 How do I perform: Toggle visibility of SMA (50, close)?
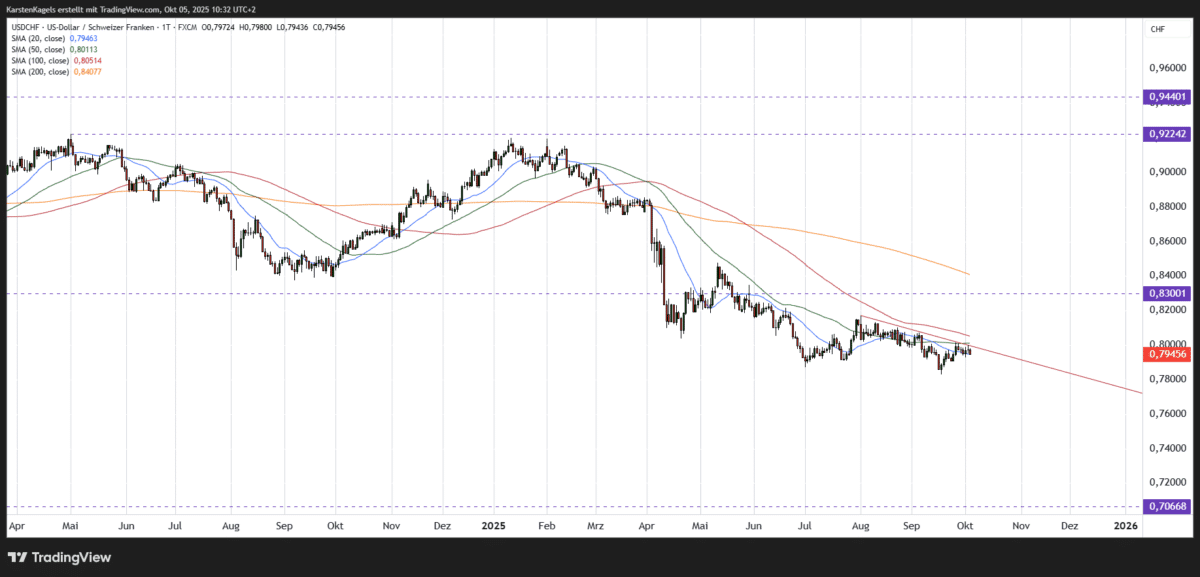pos(37,48)
